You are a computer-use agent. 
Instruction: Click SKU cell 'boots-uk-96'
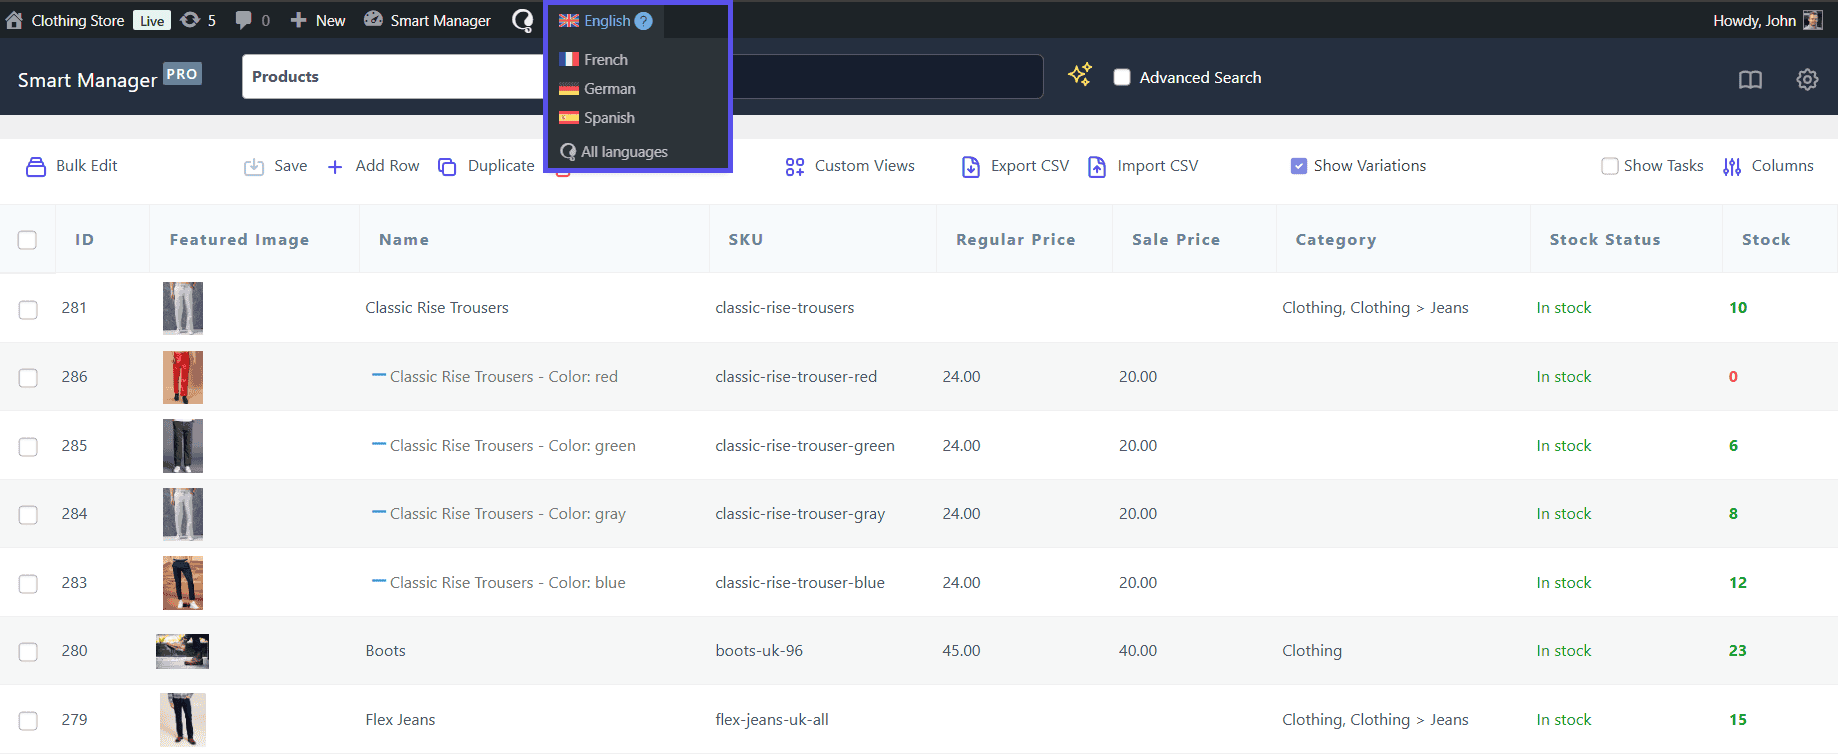[x=759, y=651]
